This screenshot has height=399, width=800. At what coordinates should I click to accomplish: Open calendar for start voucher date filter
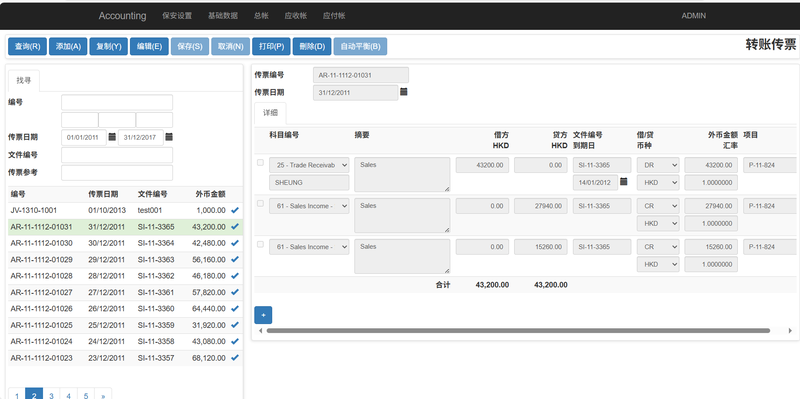[x=112, y=137]
